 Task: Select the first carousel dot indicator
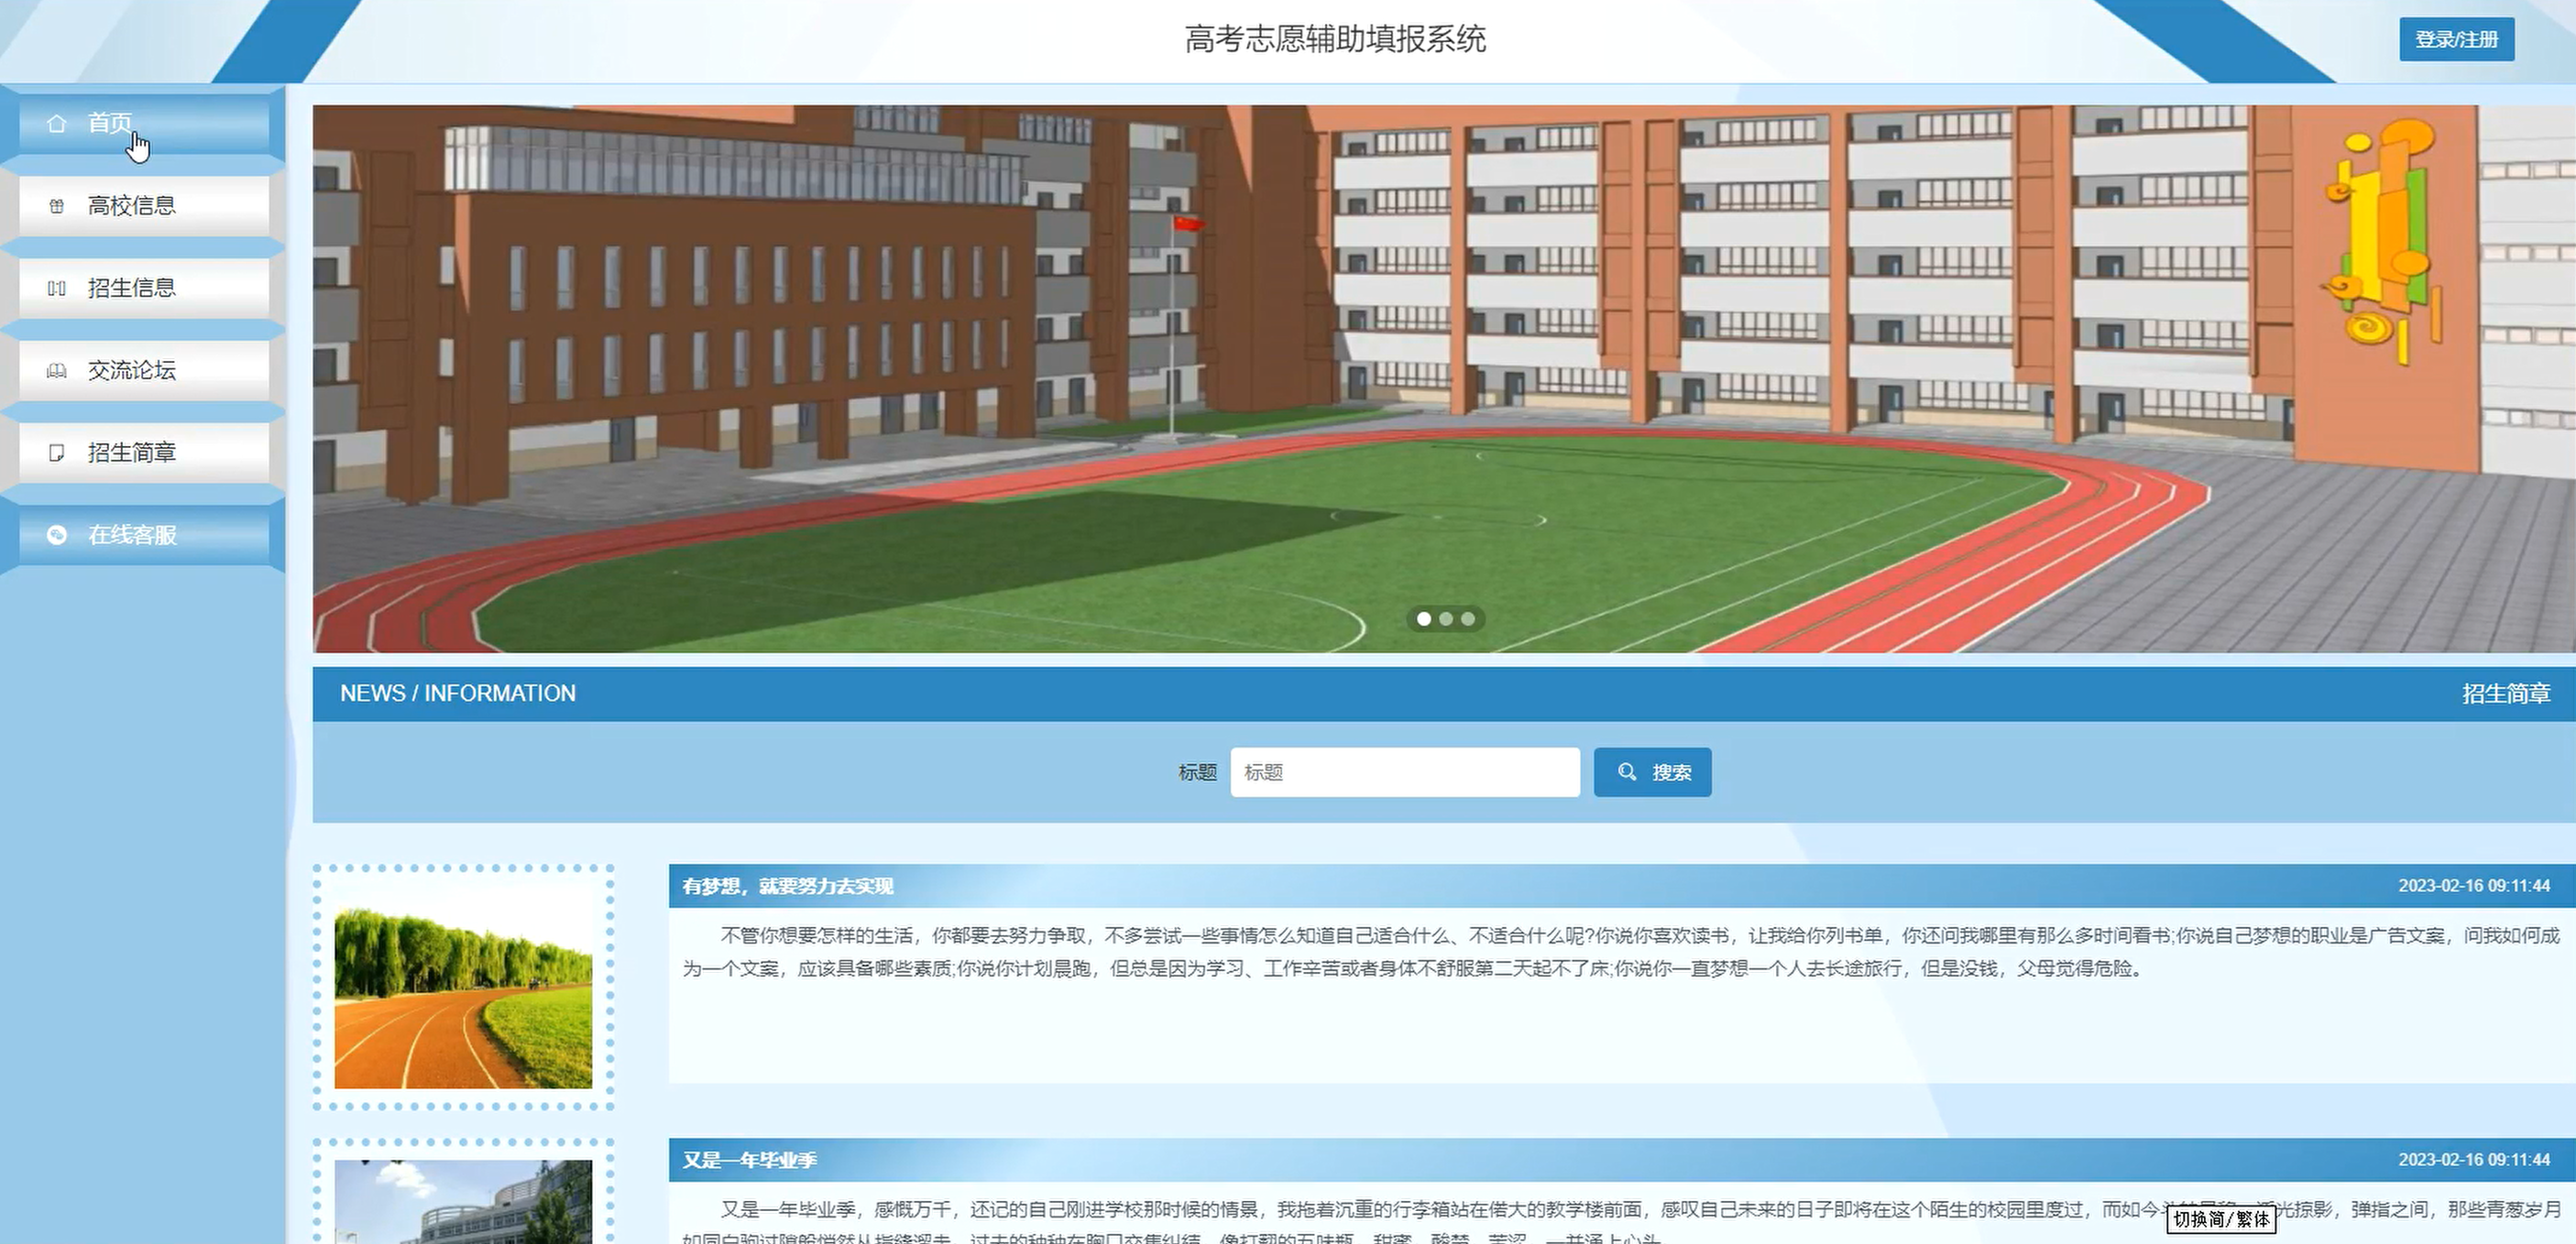tap(1424, 619)
